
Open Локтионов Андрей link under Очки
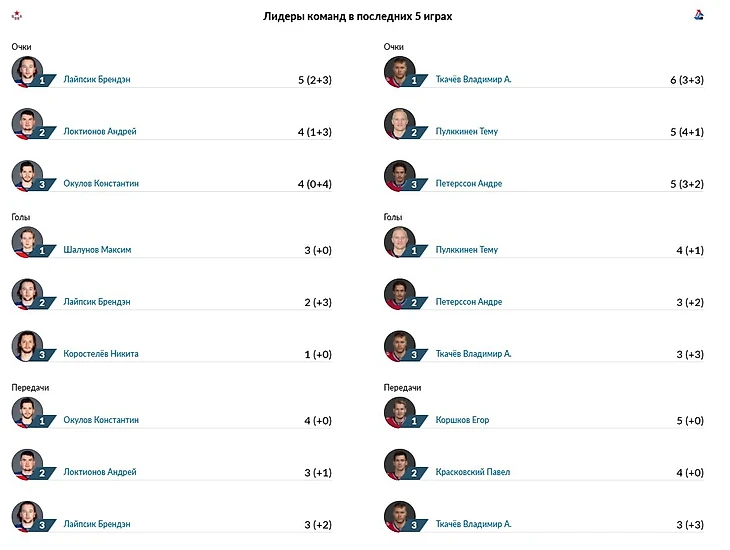(x=100, y=131)
